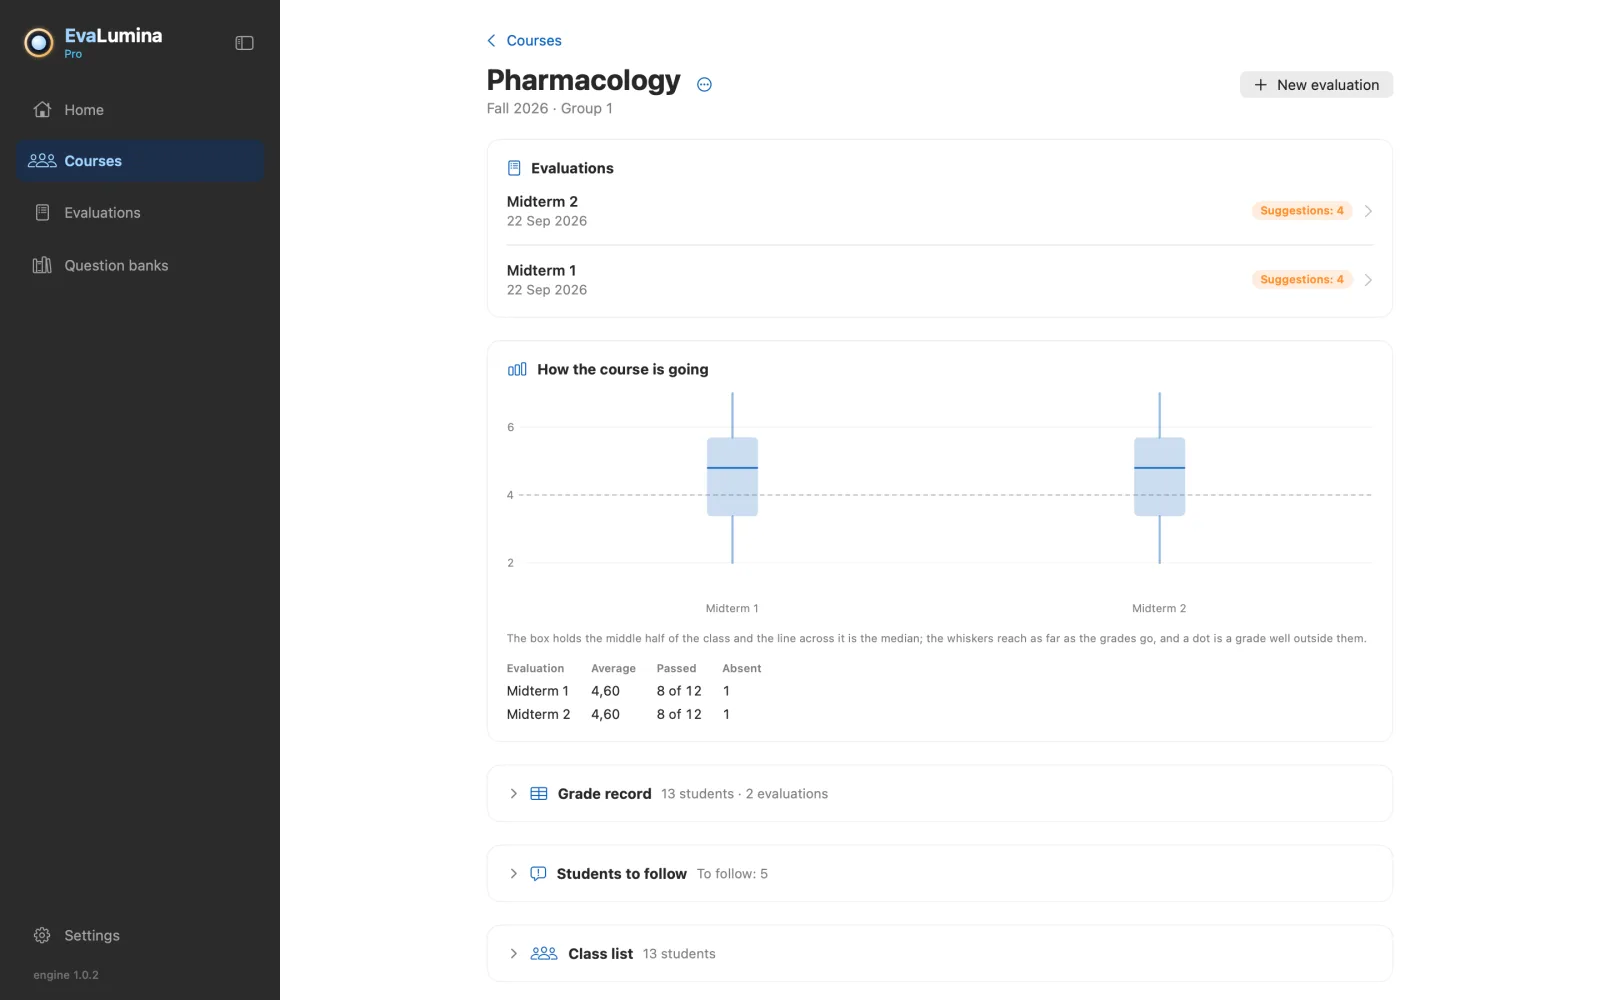The image size is (1600, 1000).
Task: Click the Students to follow chat icon
Action: 538,874
